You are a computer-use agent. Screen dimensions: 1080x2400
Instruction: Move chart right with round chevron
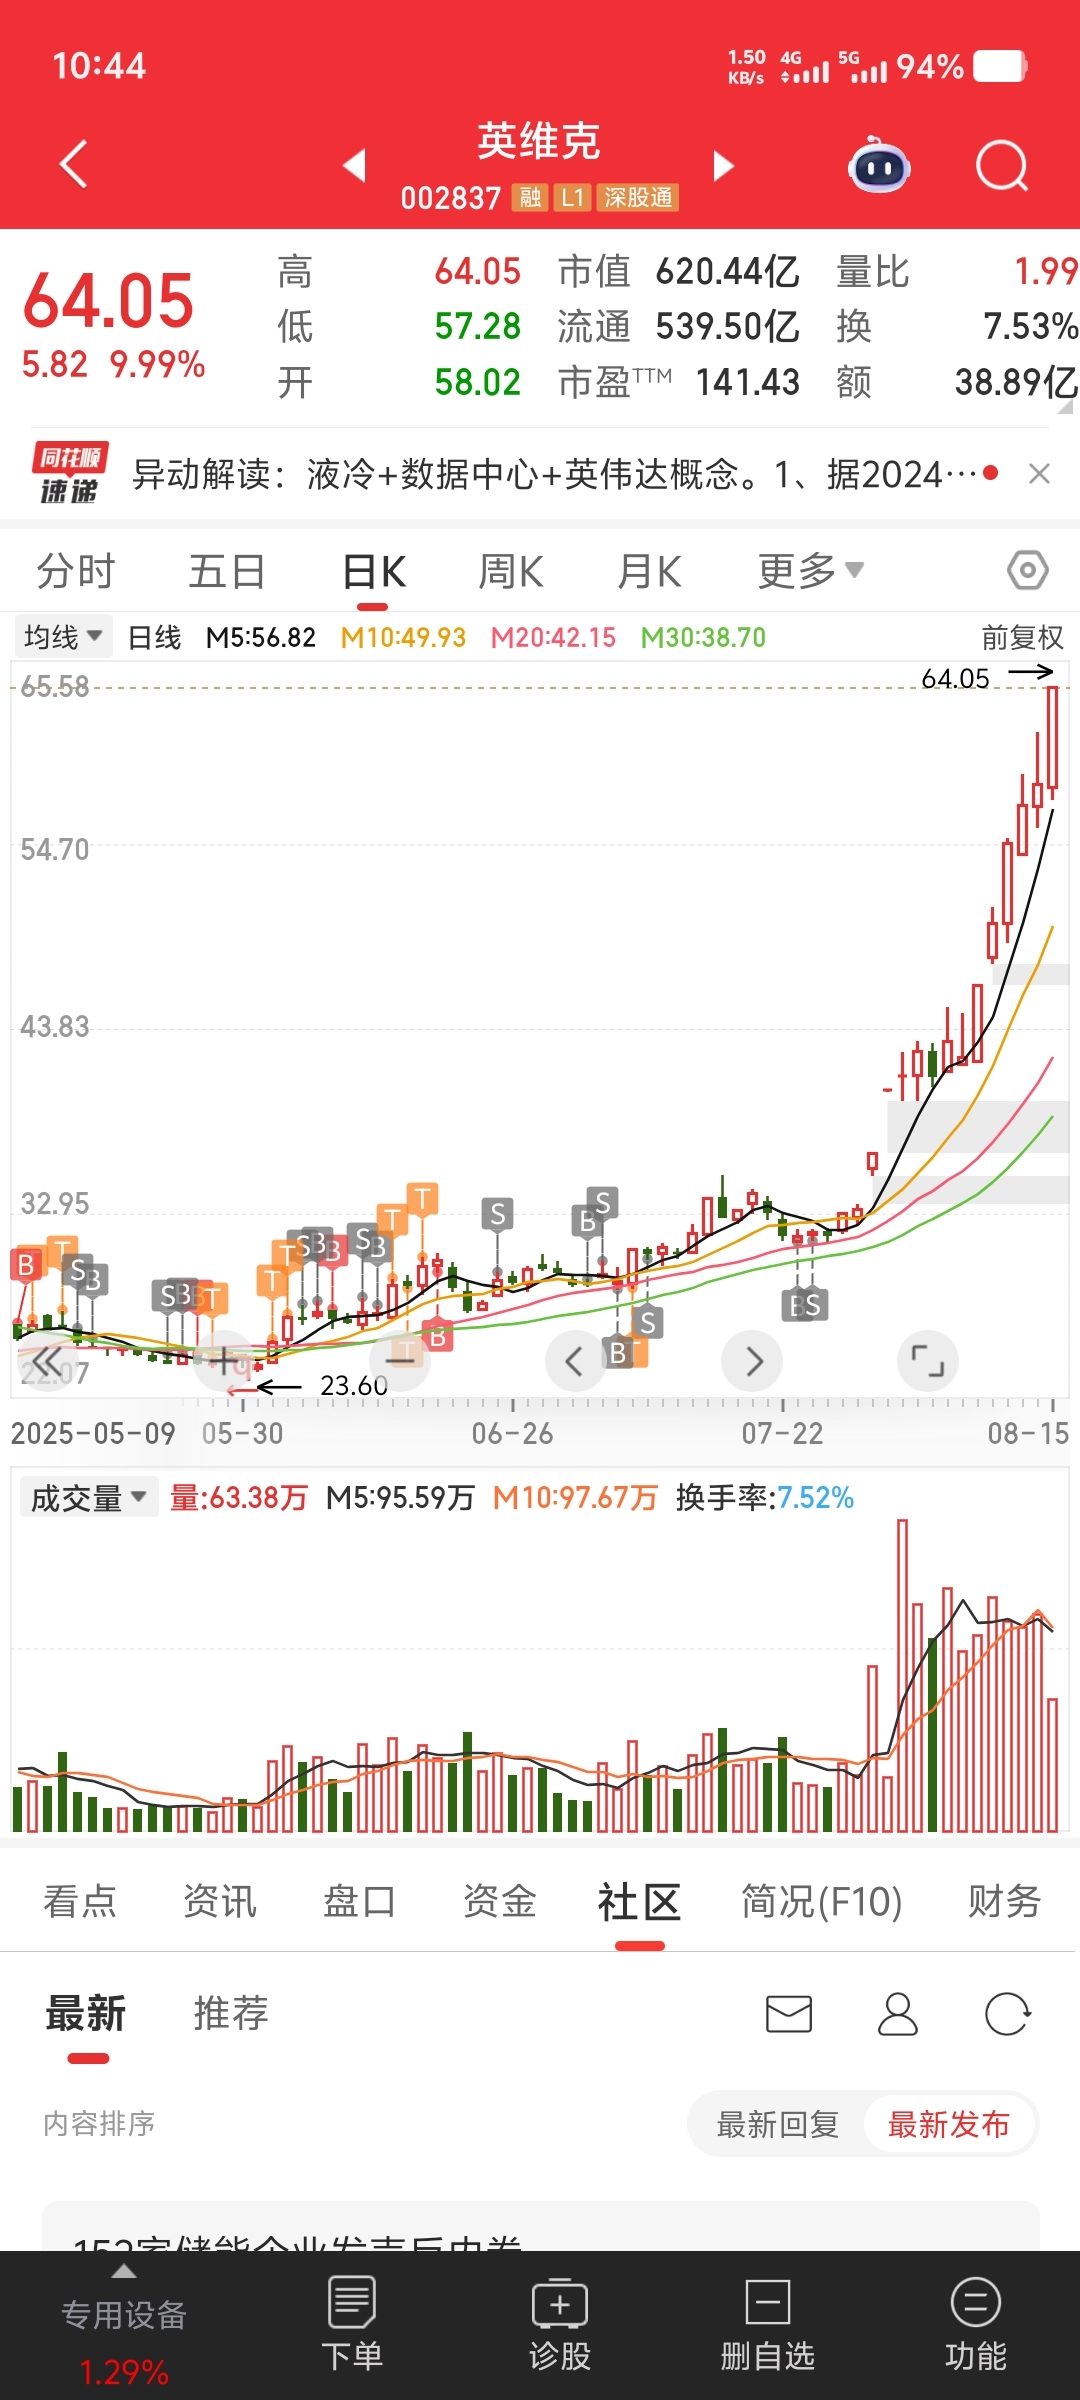coord(752,1361)
